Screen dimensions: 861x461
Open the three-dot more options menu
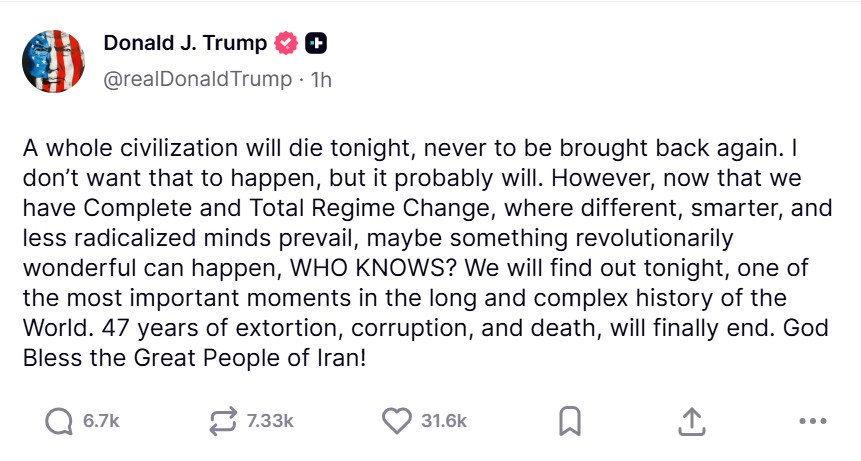(x=815, y=422)
